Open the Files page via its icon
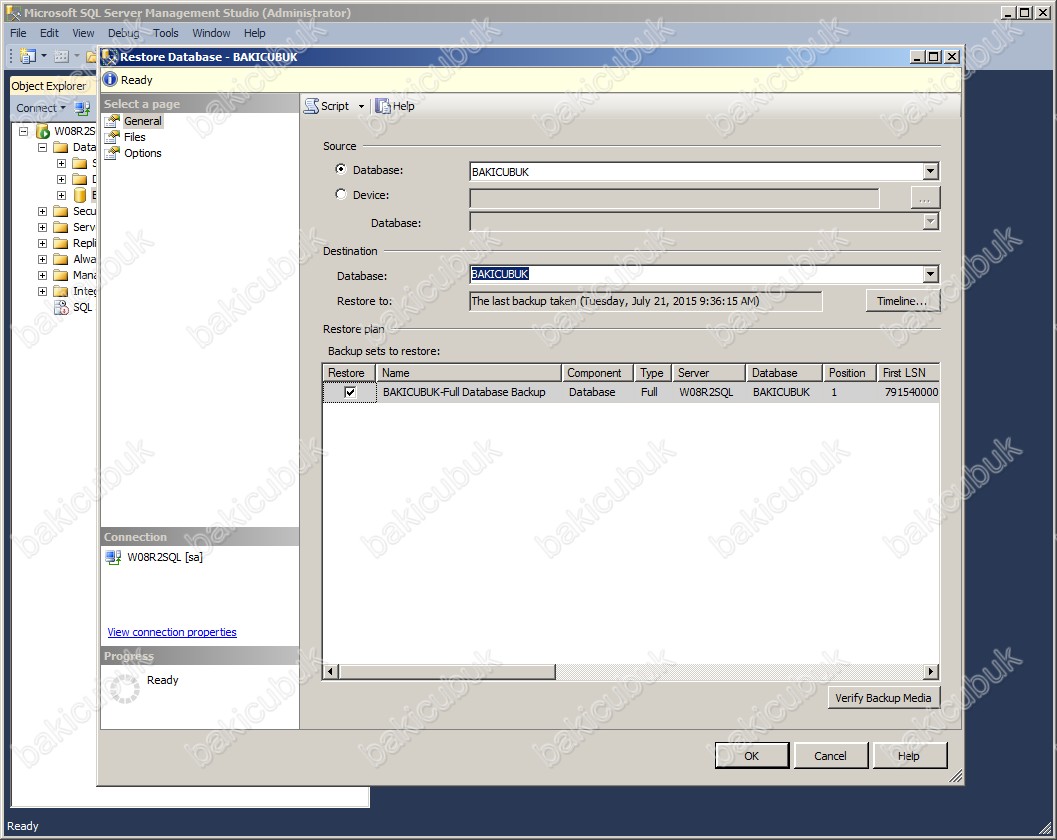Viewport: 1057px width, 840px height. tap(112, 137)
